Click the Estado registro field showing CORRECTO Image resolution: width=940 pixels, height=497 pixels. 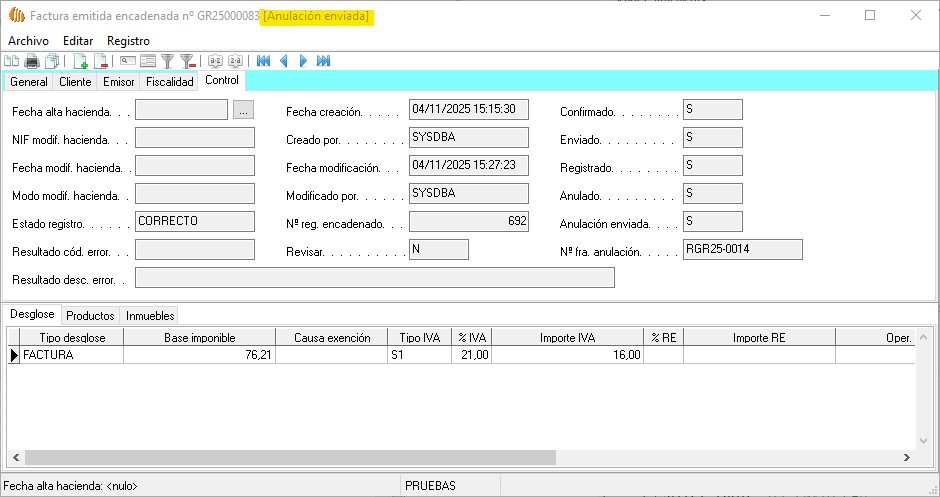point(194,221)
